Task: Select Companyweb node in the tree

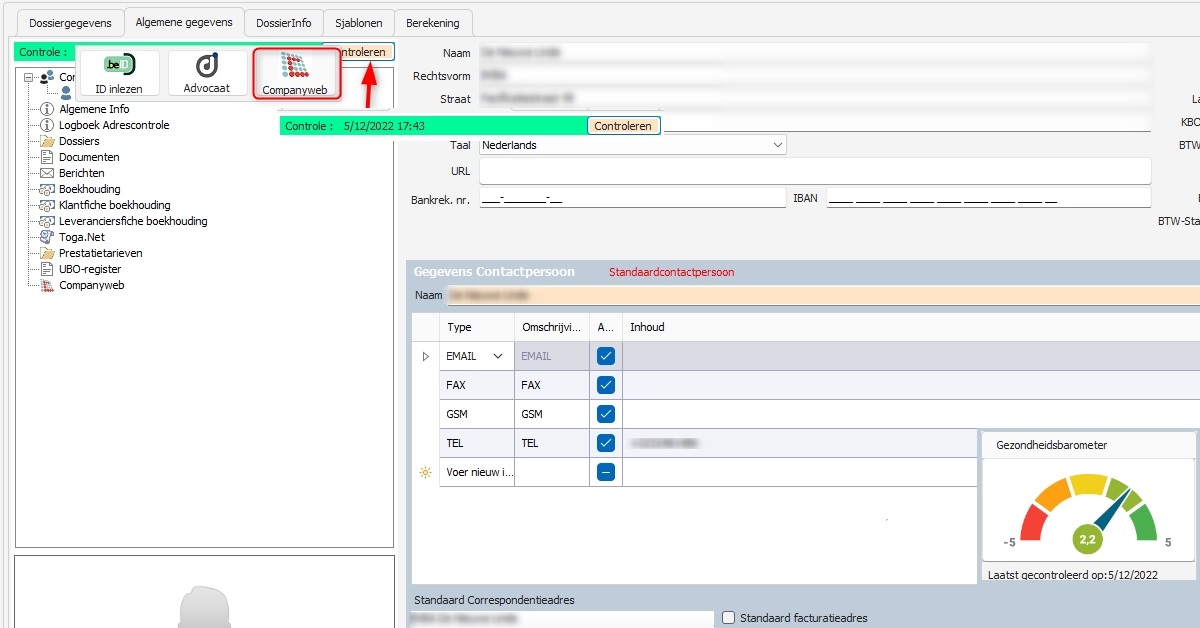Action: click(x=91, y=285)
